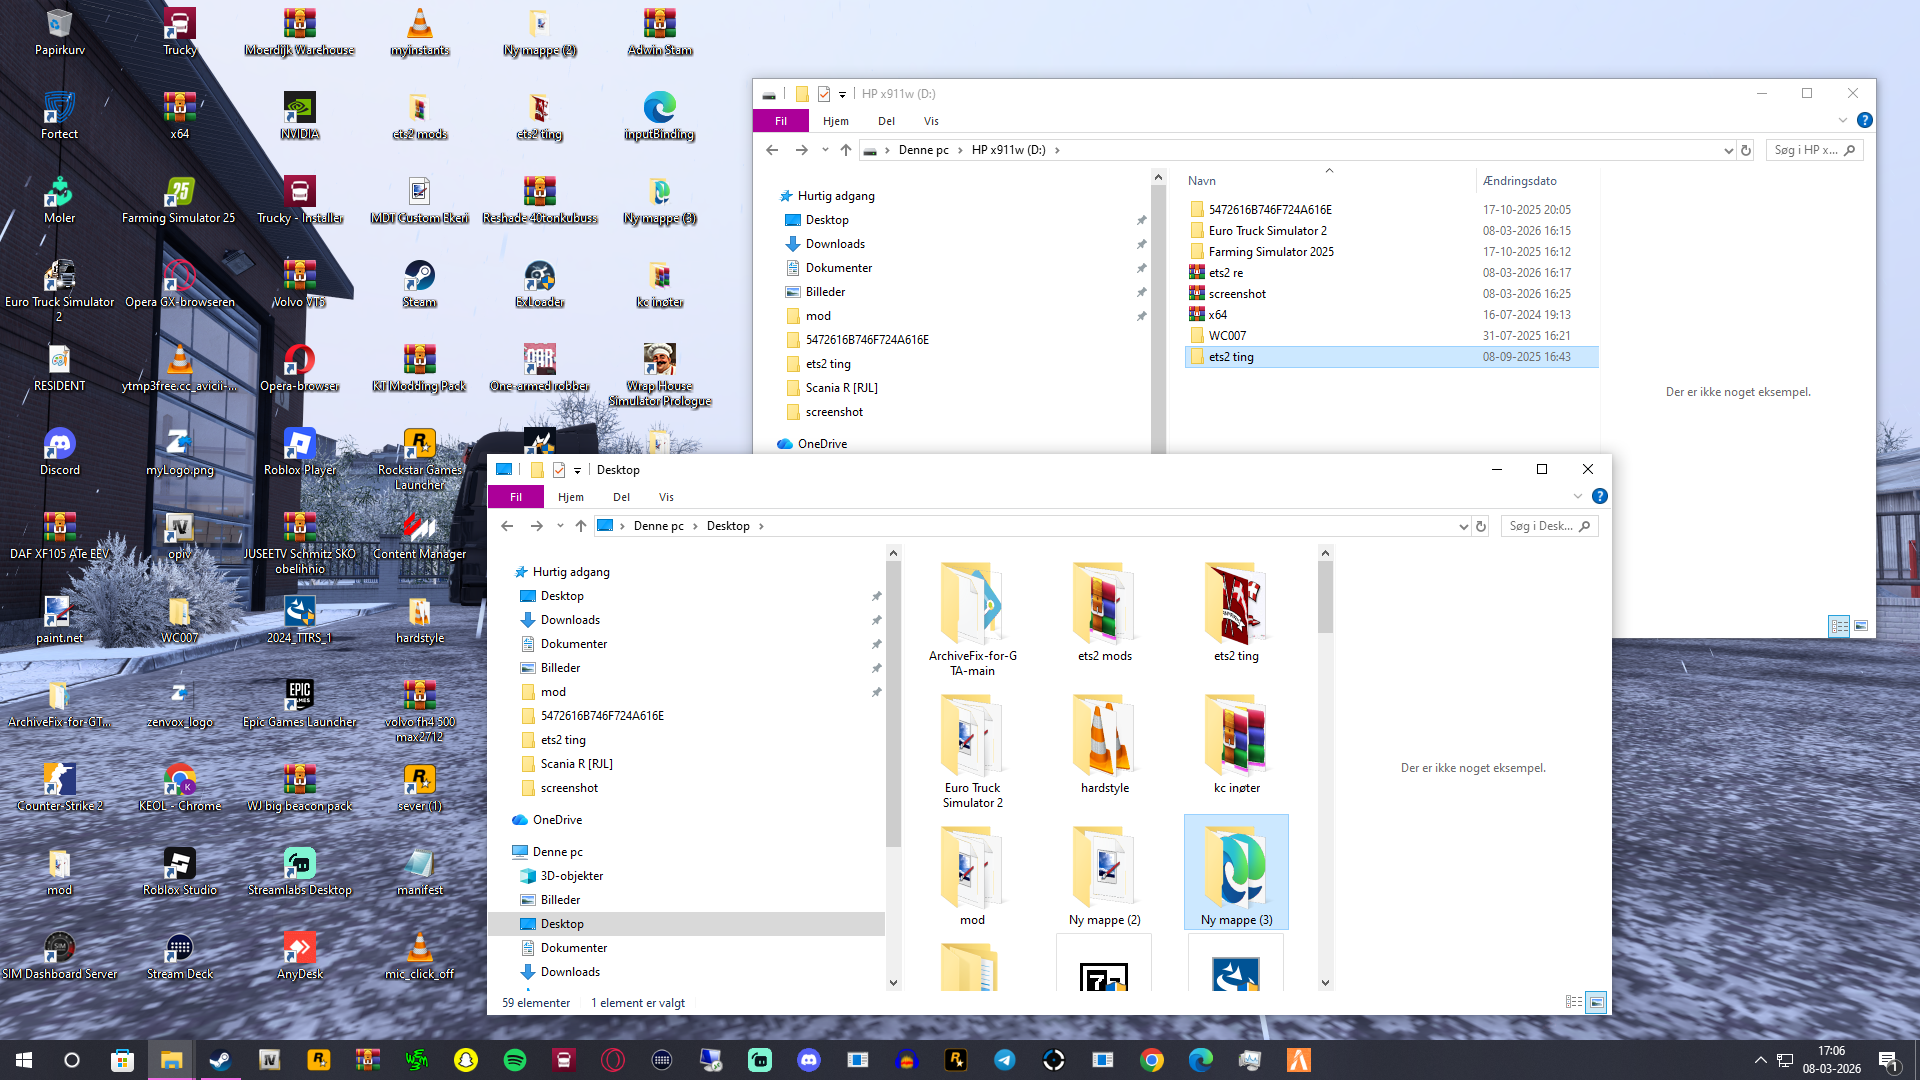Click Ændringsdato column header

[1519, 181]
